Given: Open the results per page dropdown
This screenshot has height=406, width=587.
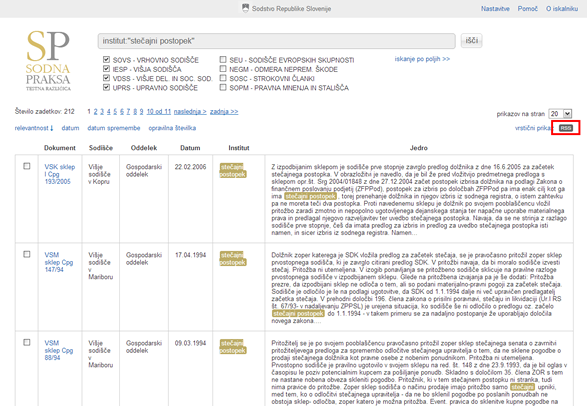Looking at the screenshot, I should (560, 114).
